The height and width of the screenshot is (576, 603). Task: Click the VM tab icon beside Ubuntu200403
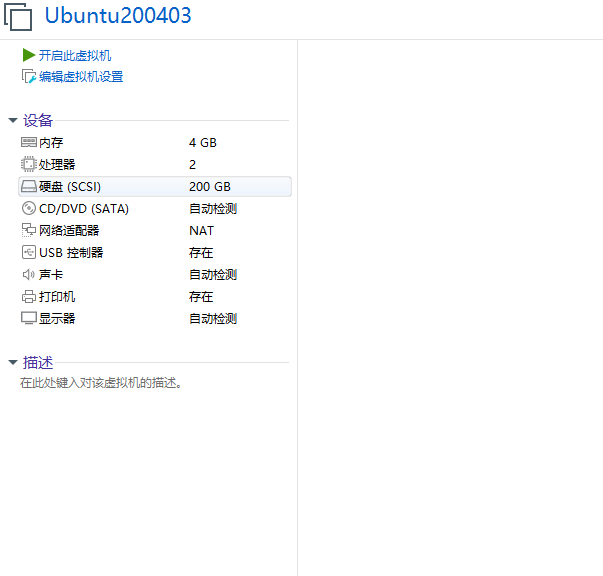18,17
